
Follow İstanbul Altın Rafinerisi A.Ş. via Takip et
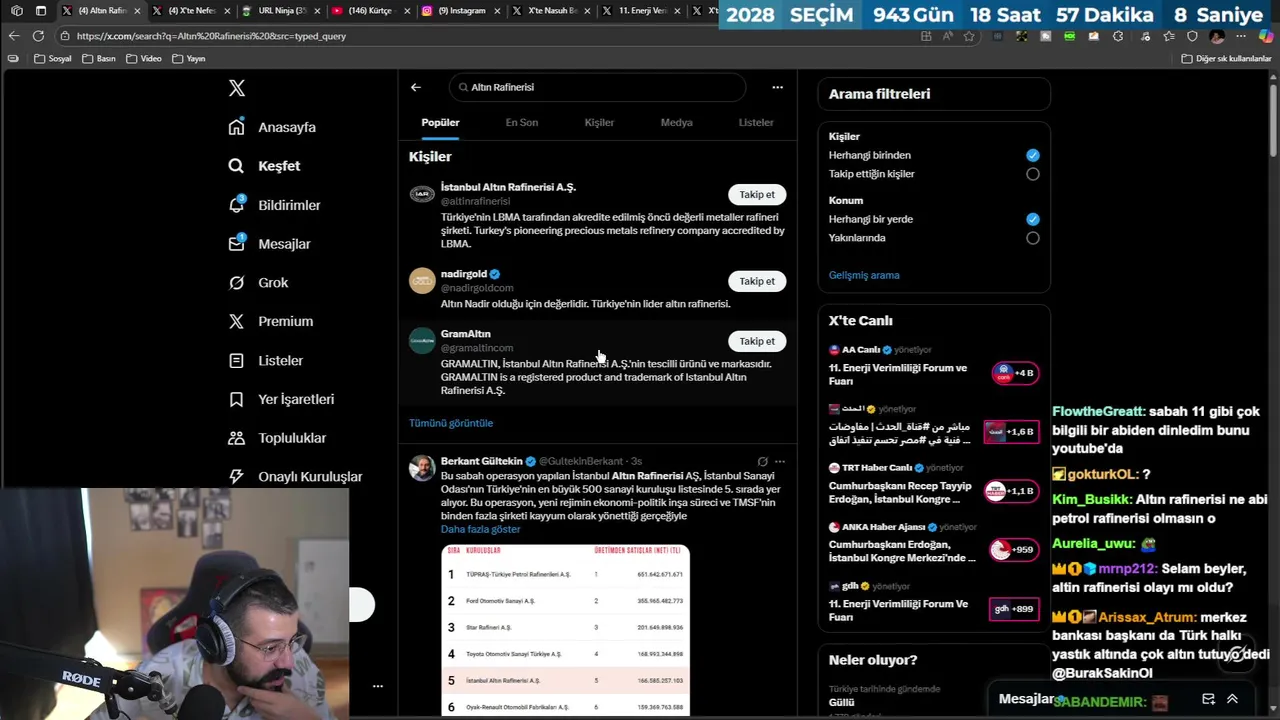(757, 194)
